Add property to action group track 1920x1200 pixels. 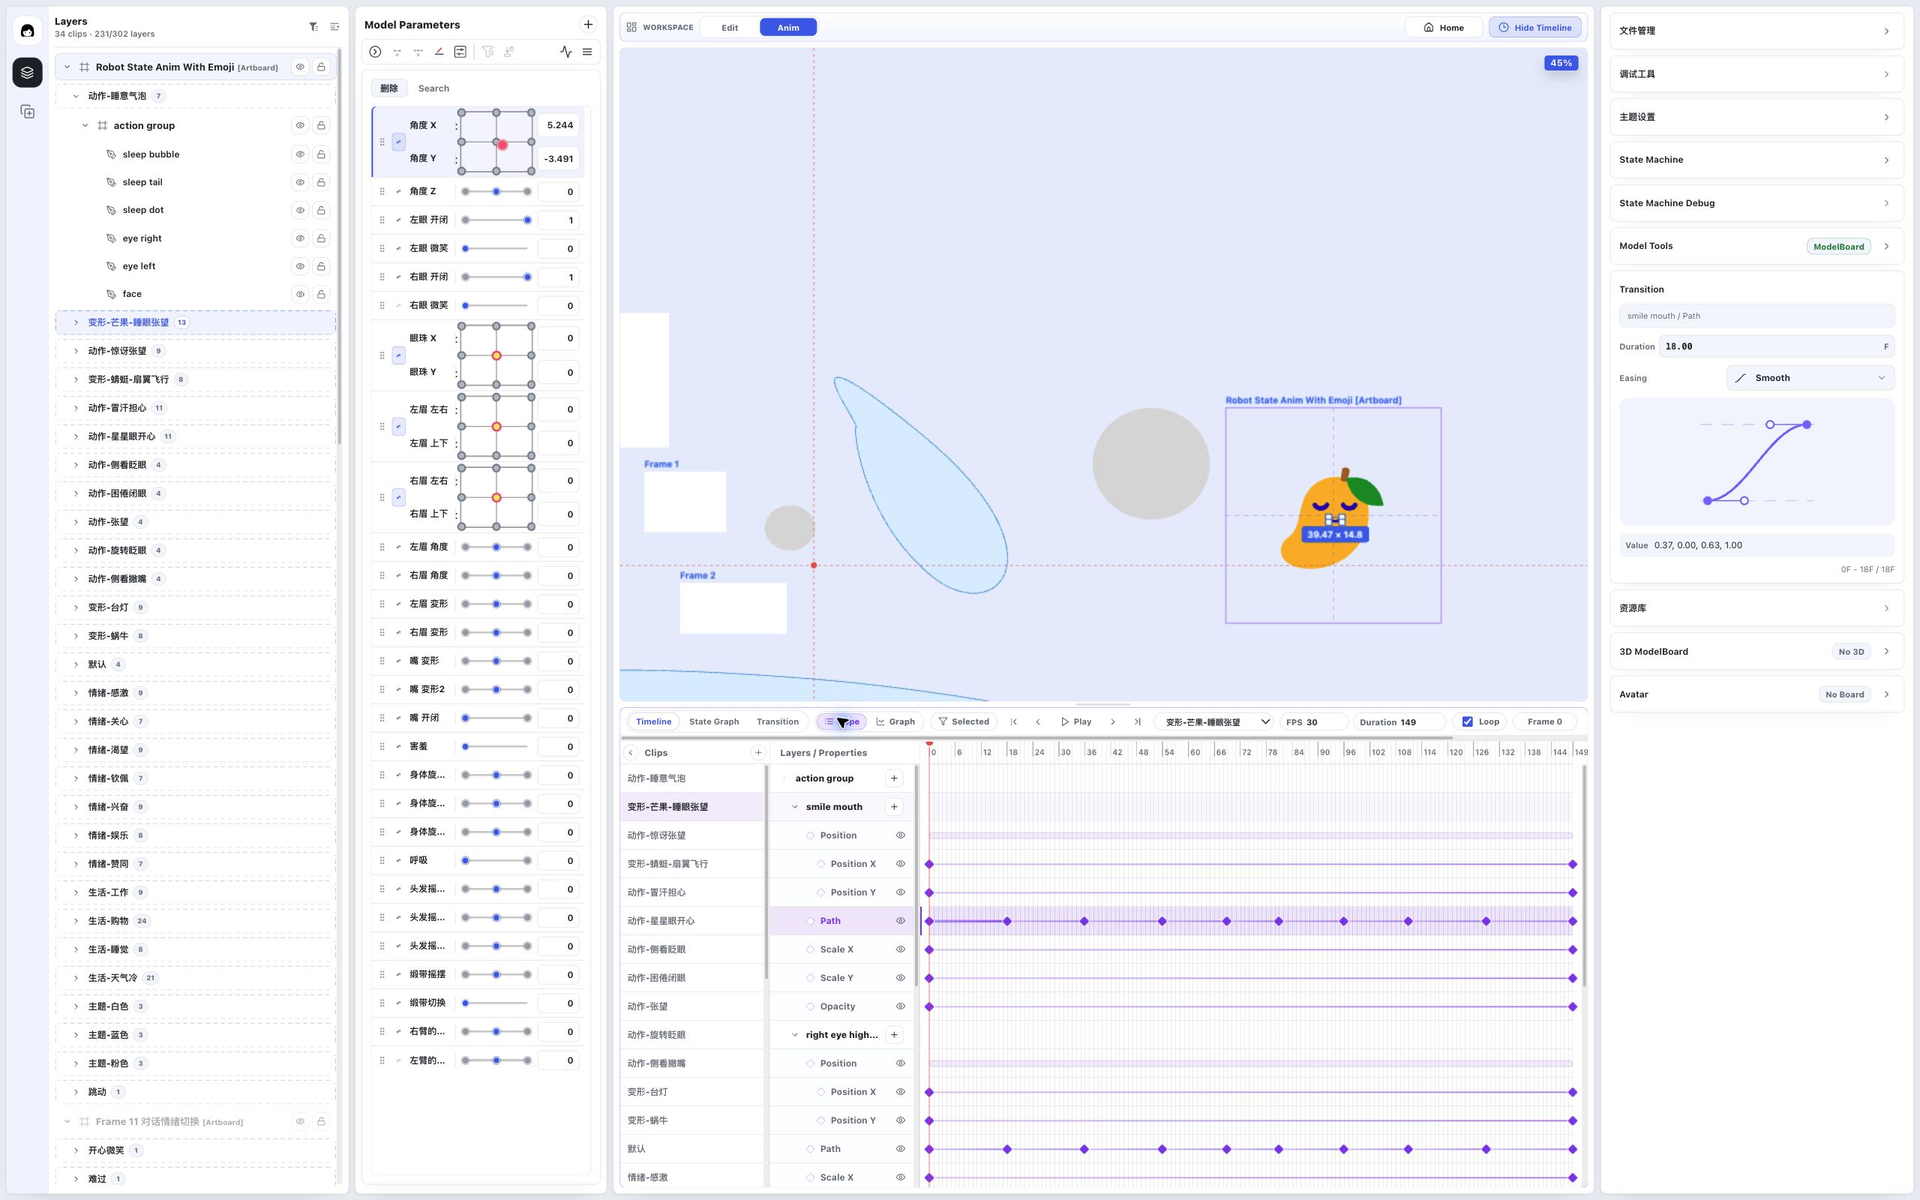[x=894, y=778]
